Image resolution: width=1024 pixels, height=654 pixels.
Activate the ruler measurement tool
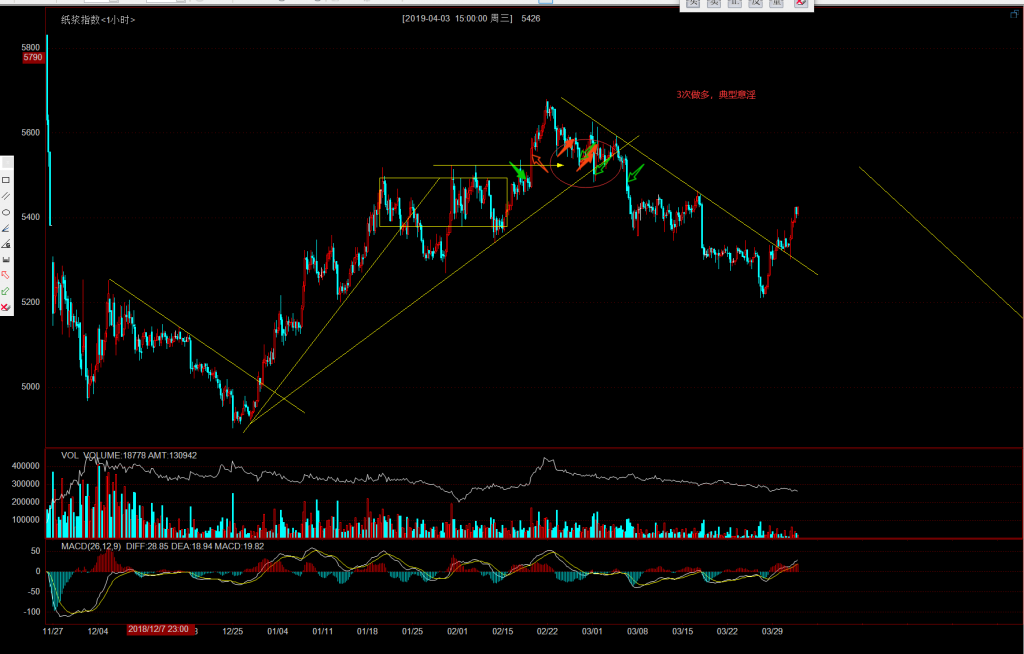pyautogui.click(x=5, y=259)
